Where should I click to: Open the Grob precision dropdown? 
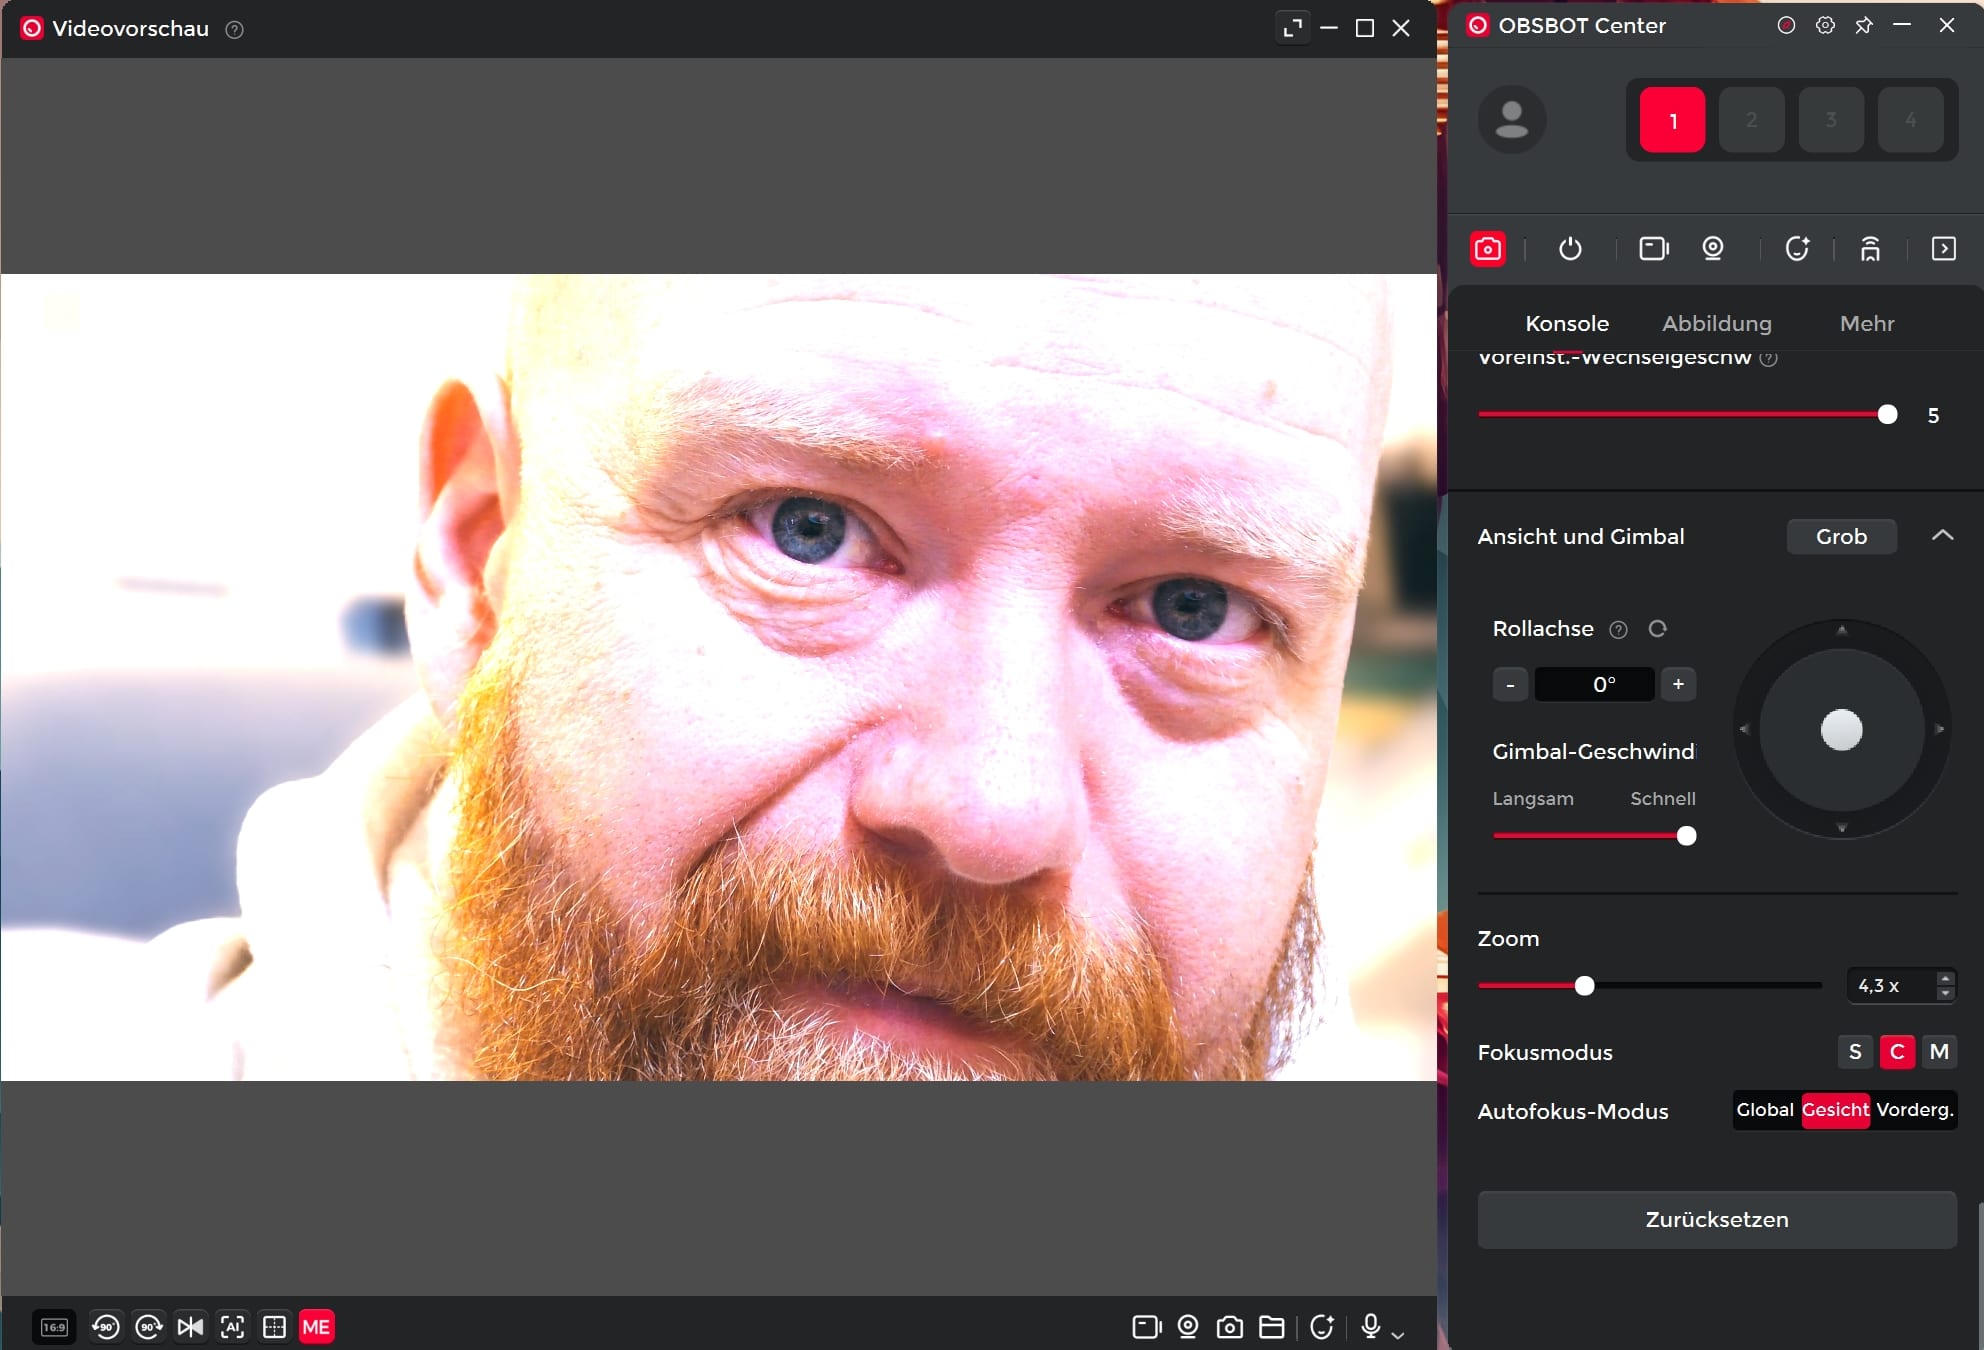(x=1841, y=536)
